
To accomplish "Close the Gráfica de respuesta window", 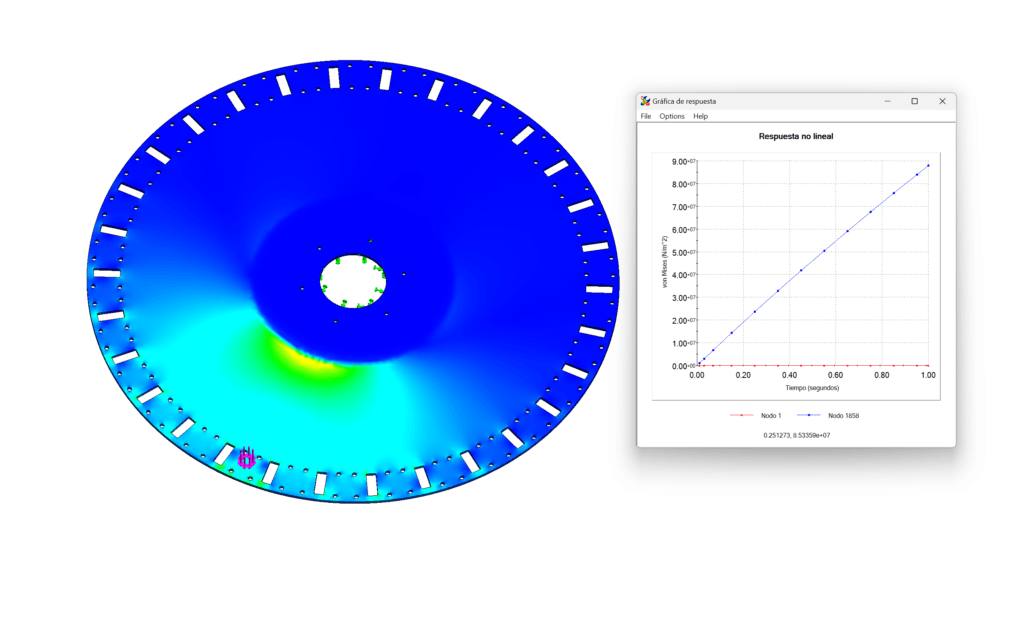I will click(x=942, y=101).
